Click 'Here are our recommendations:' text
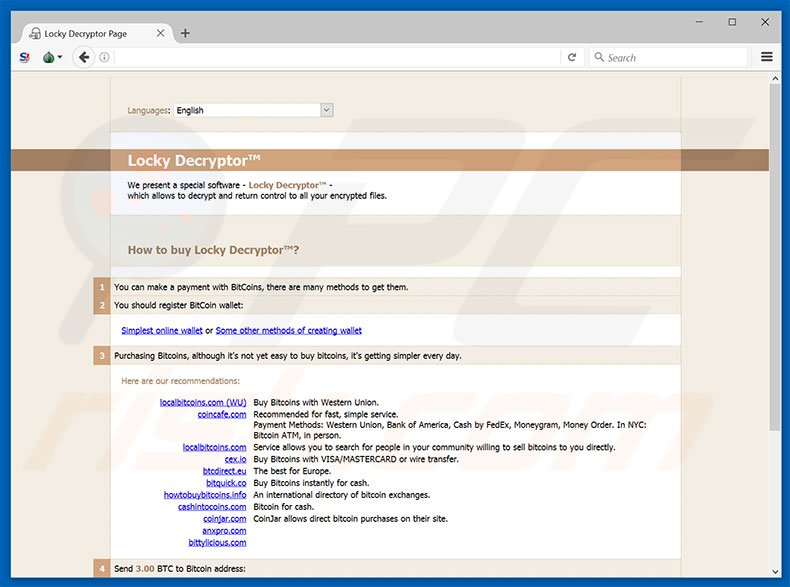 (180, 381)
